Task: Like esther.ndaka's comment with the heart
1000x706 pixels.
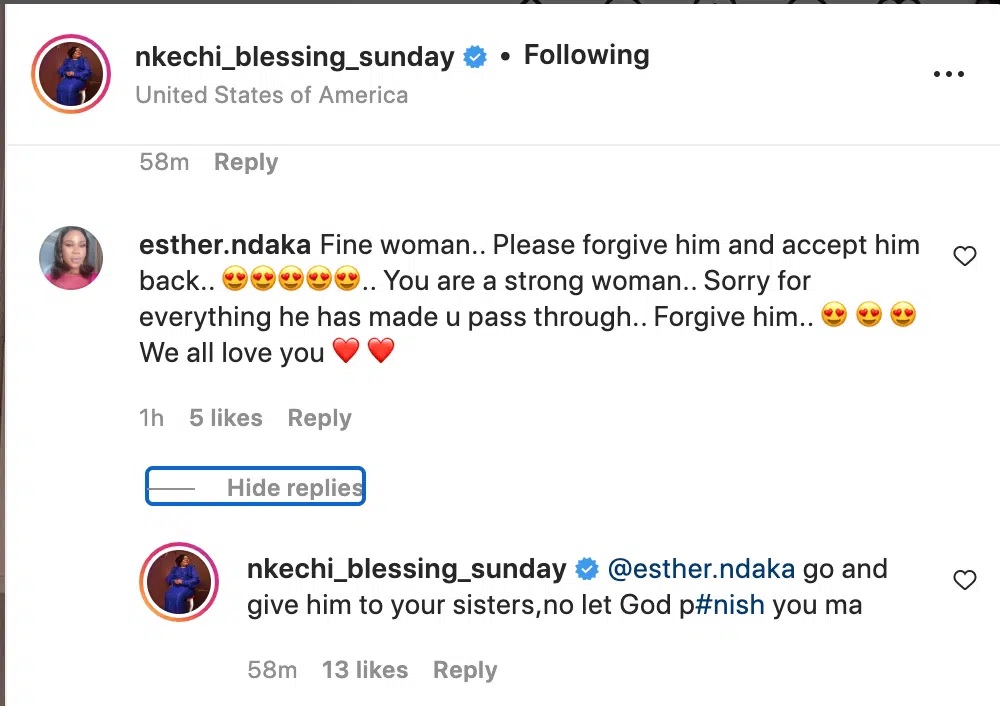Action: (964, 257)
